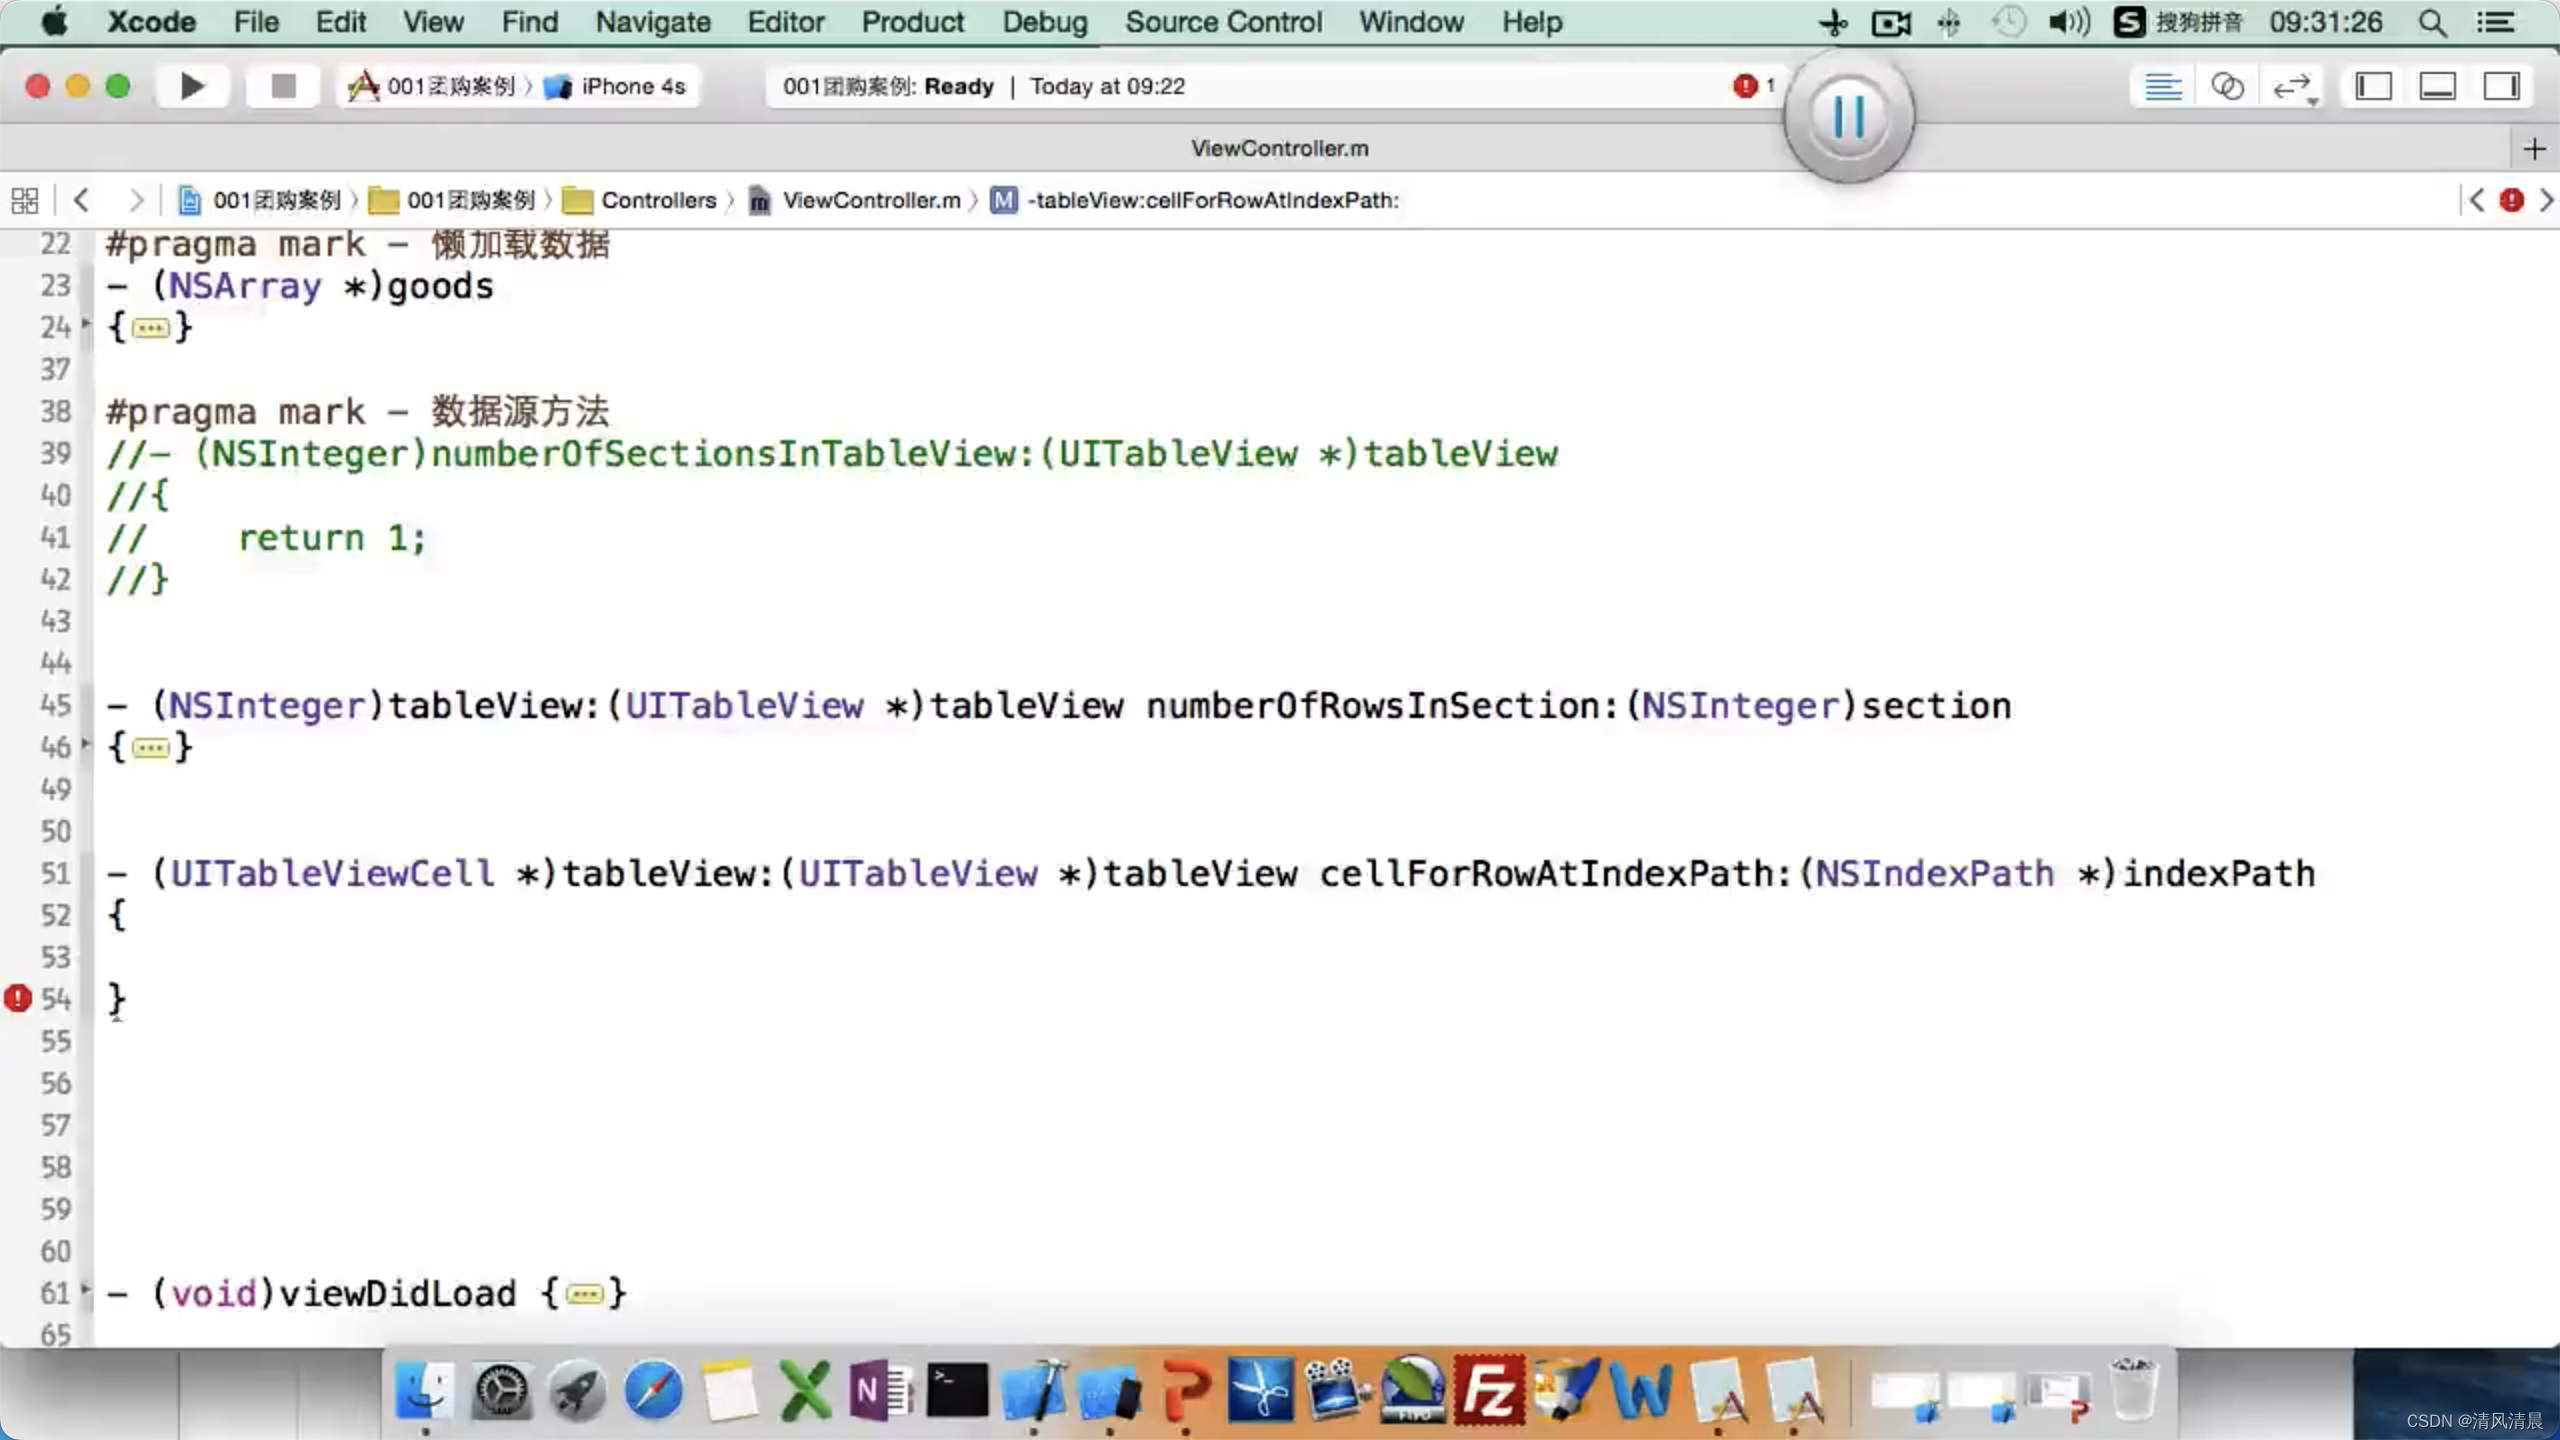This screenshot has width=2560, height=1440.
Task: Toggle the Navigator left panel
Action: pos(2373,86)
